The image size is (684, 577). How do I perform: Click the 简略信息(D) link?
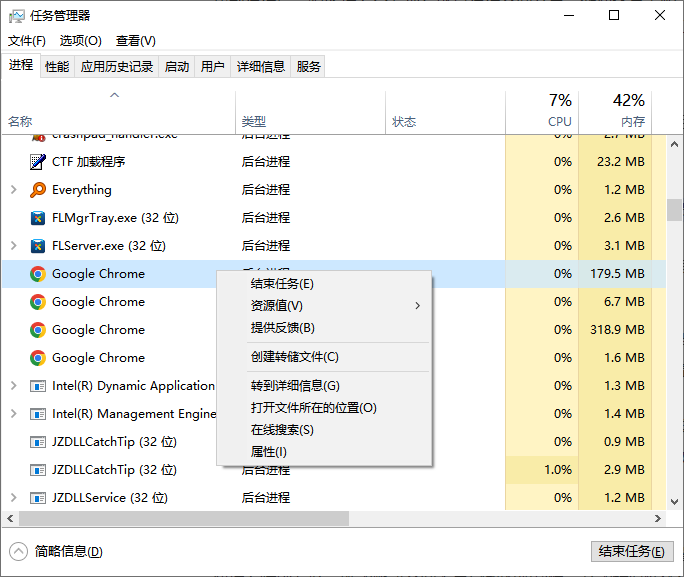pyautogui.click(x=68, y=552)
